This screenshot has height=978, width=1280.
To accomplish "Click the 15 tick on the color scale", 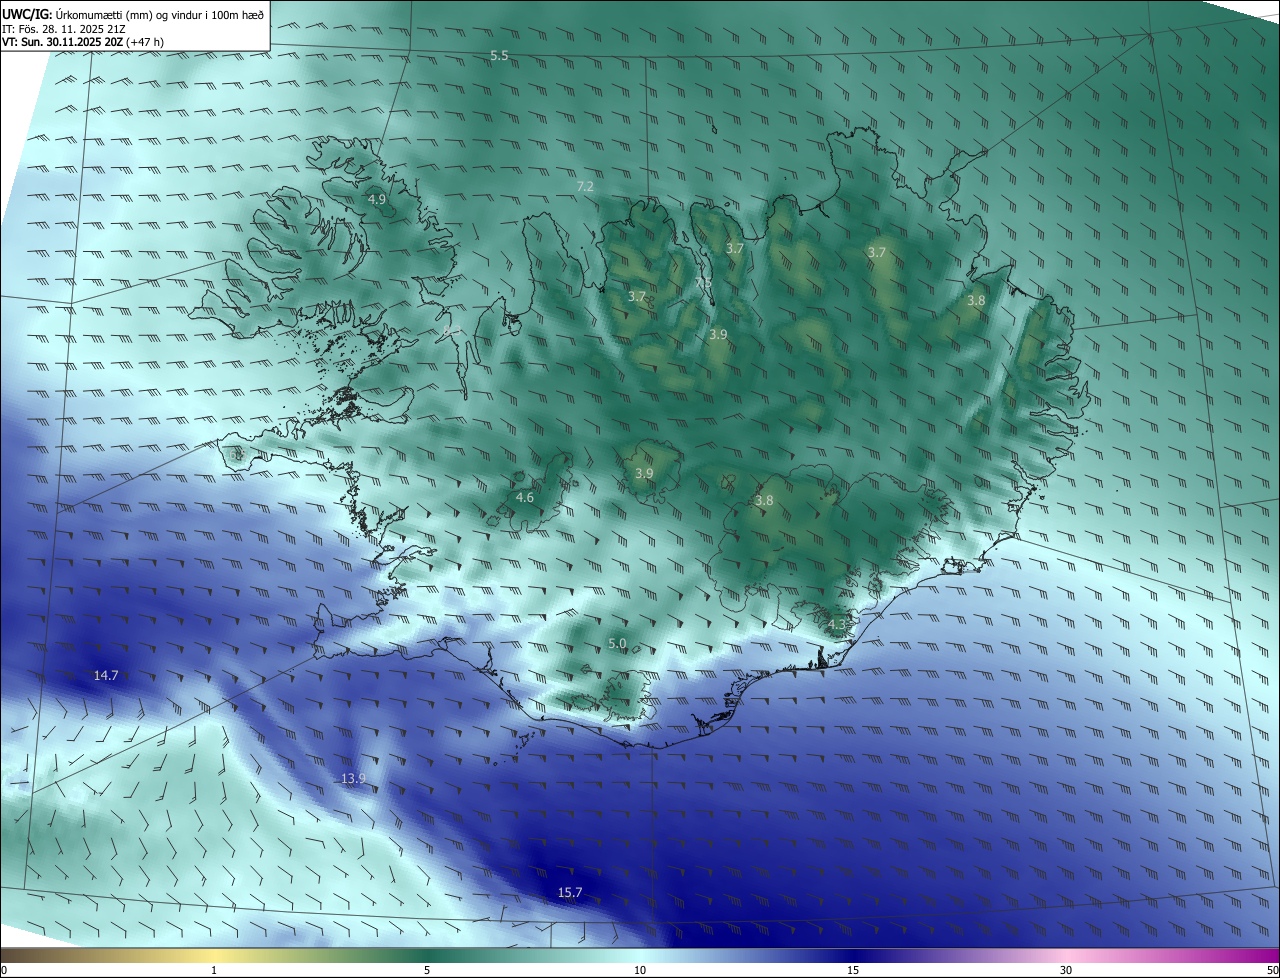I will click(x=853, y=970).
